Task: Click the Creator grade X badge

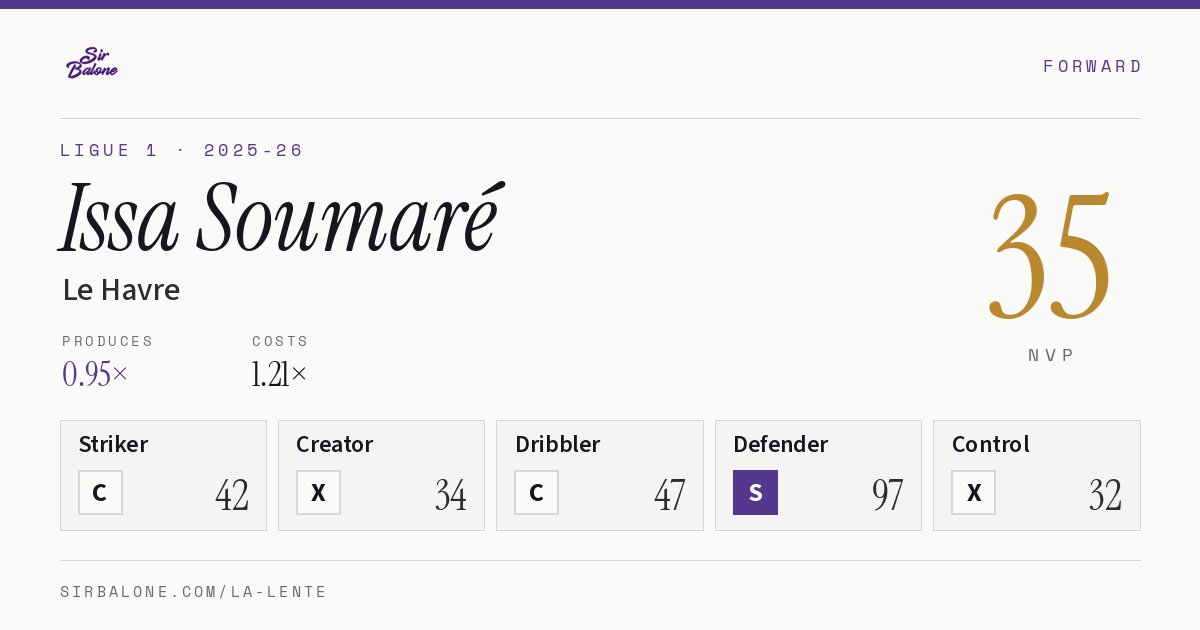Action: point(318,492)
